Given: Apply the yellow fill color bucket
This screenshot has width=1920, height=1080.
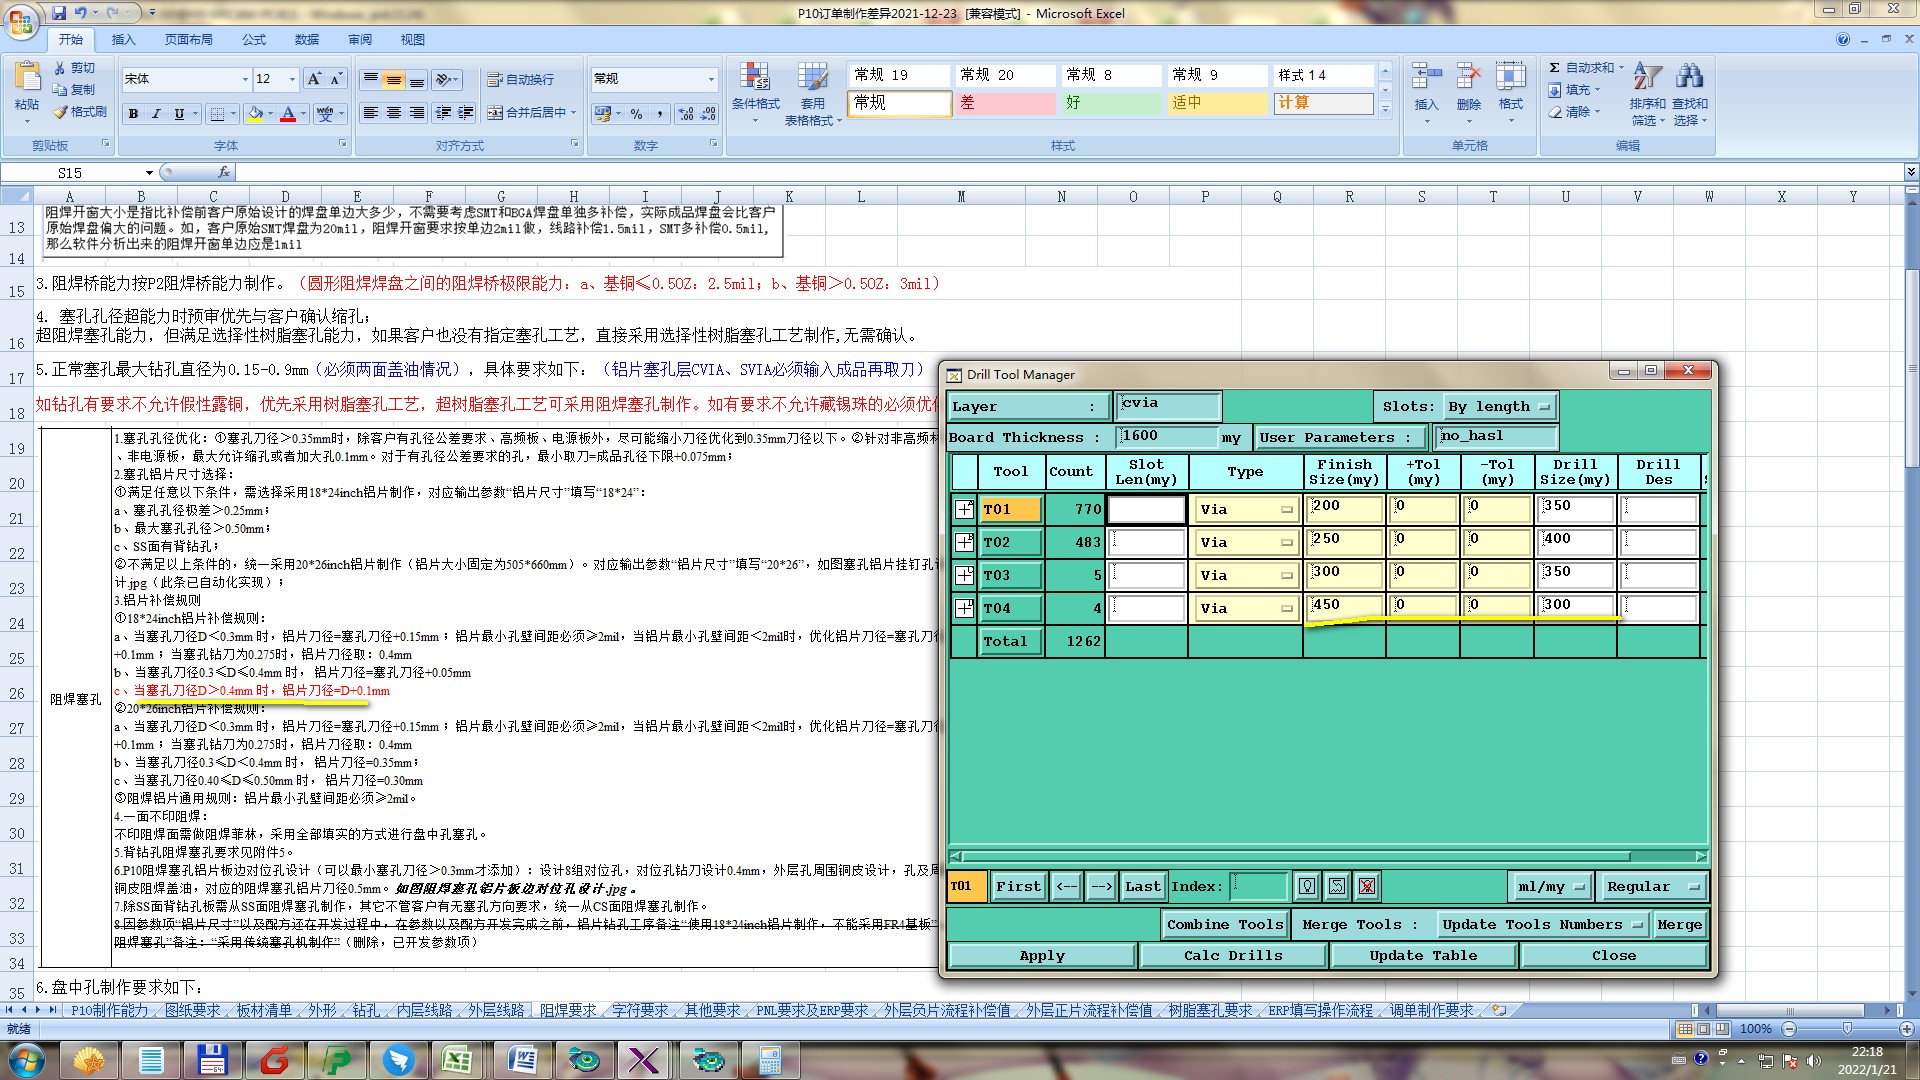Looking at the screenshot, I should coord(255,114).
